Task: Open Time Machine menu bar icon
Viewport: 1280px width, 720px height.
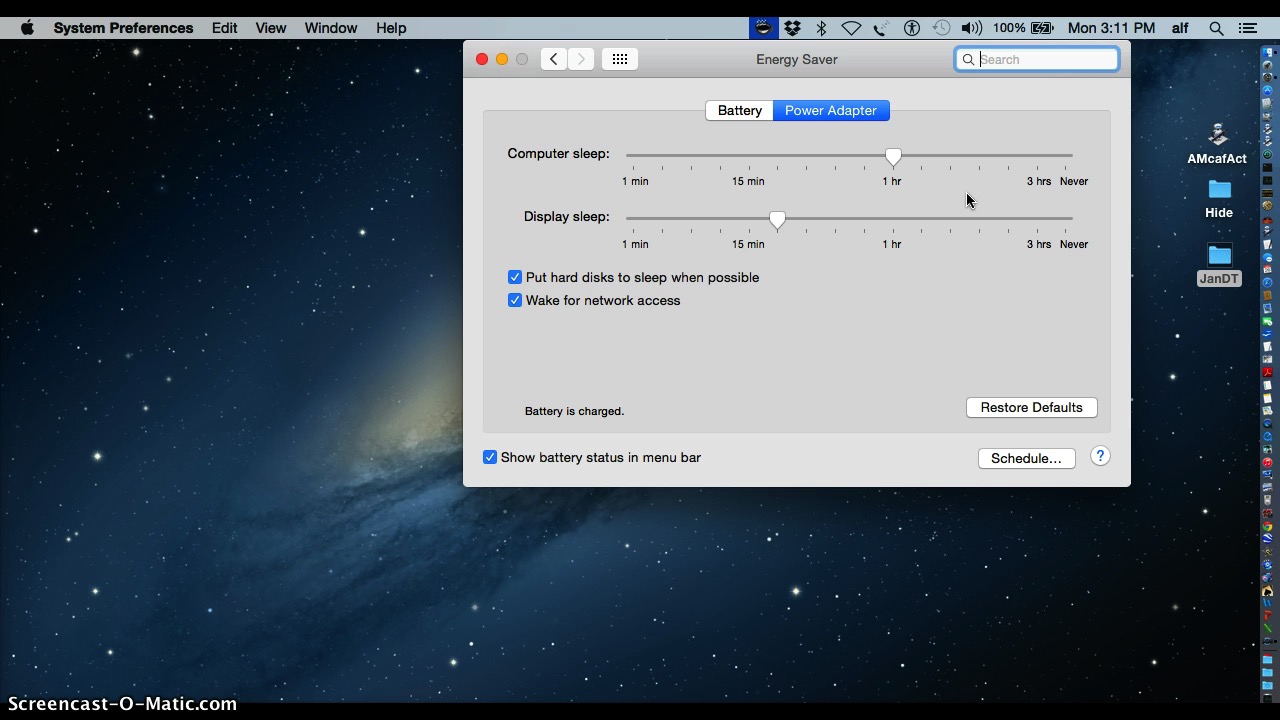Action: tap(941, 28)
